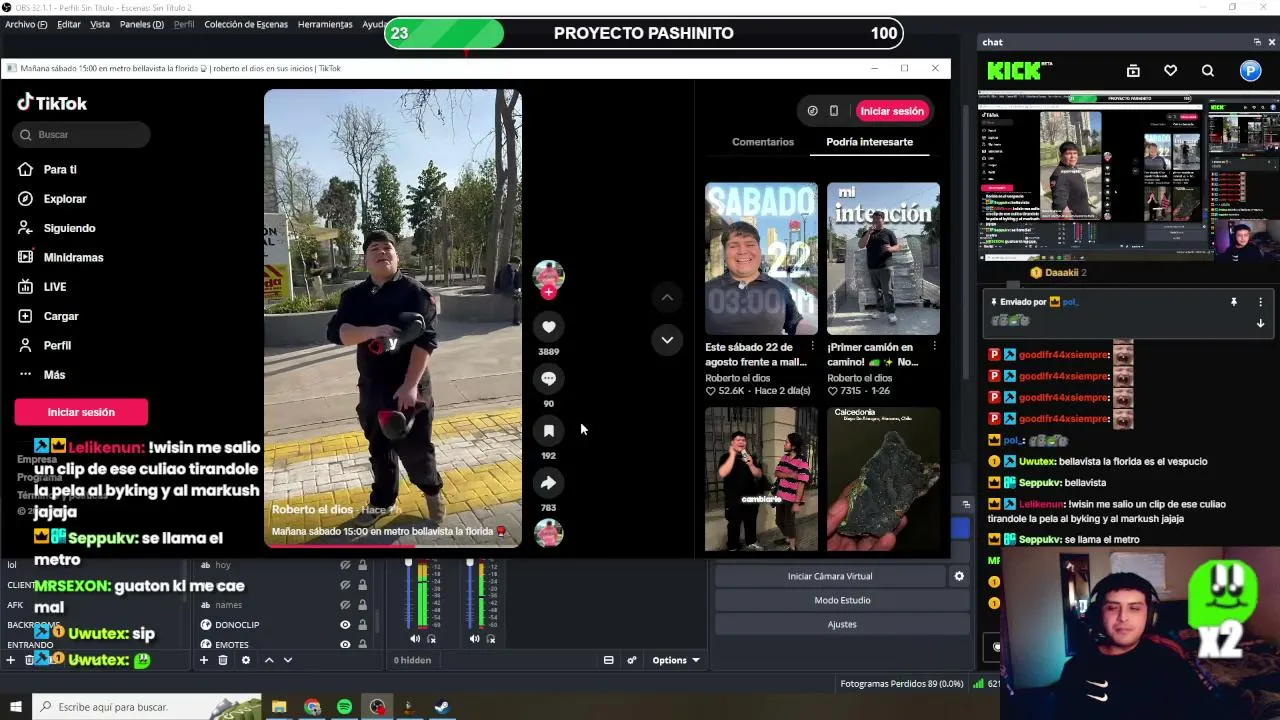Open Explorar in TikTok sidebar
Viewport: 1280px width, 720px height.
(x=65, y=199)
